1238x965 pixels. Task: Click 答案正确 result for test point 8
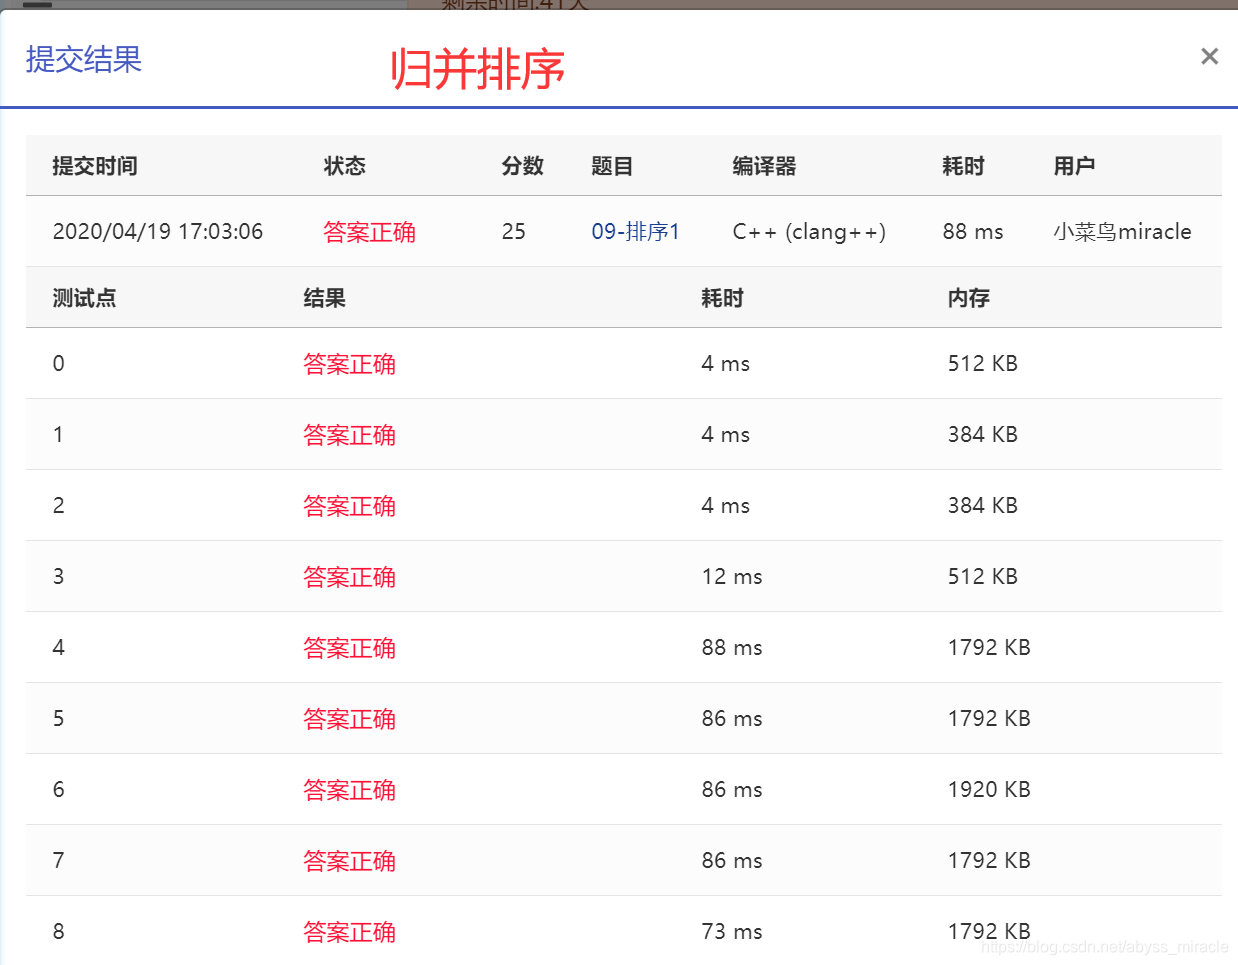point(349,932)
